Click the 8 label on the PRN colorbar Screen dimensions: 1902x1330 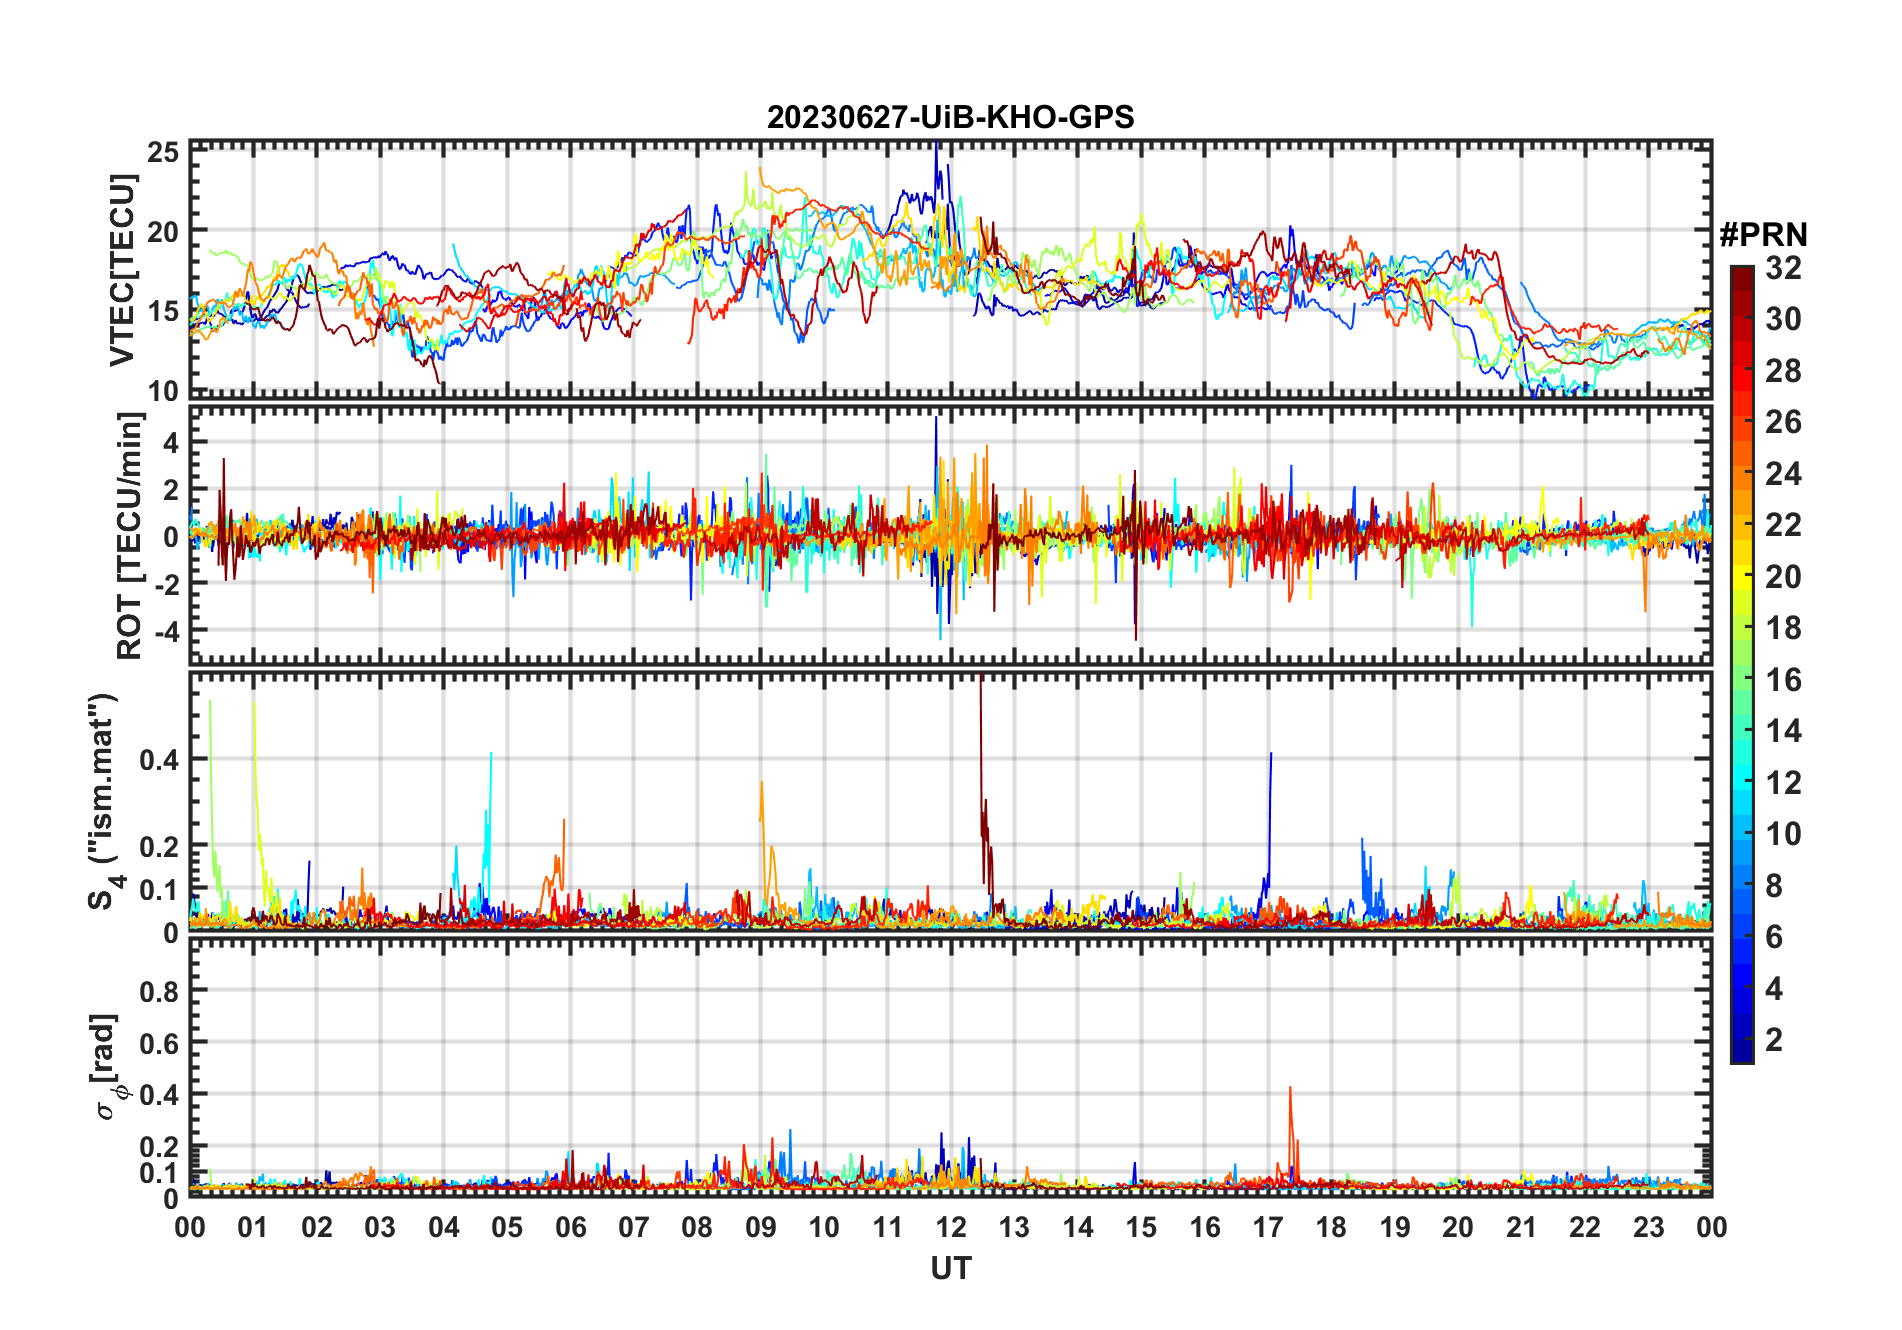tap(1774, 886)
